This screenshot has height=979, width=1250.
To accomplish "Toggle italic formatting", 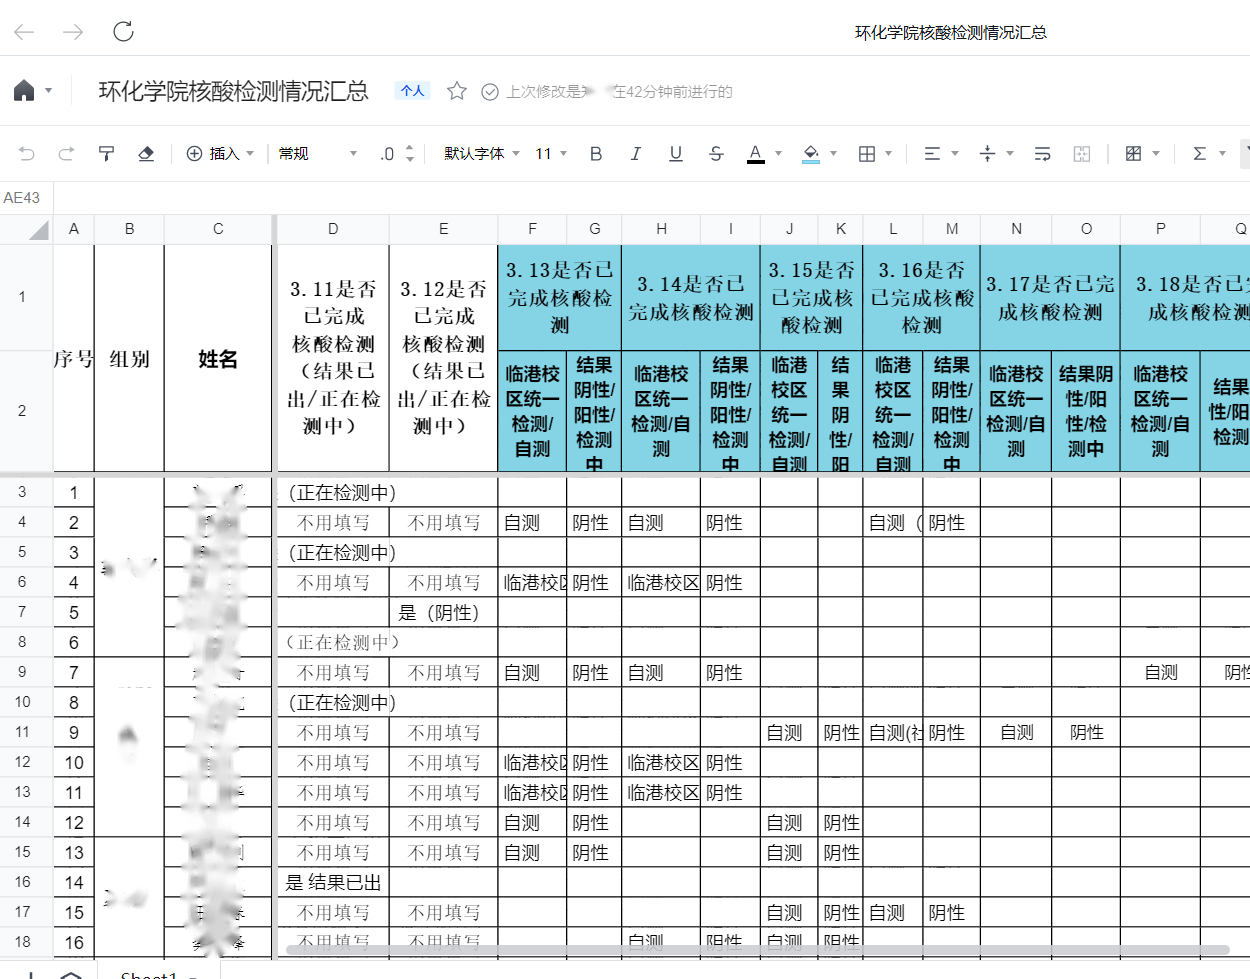I will pos(635,153).
